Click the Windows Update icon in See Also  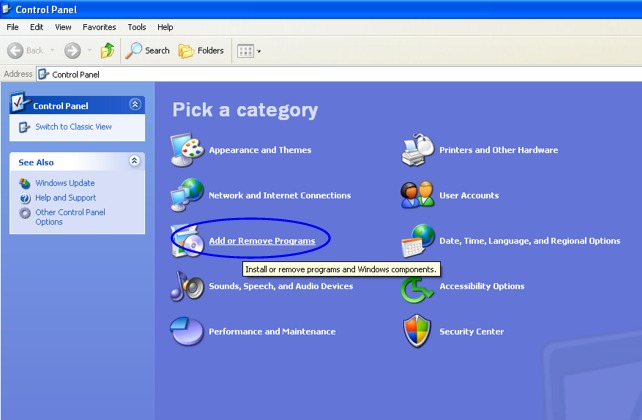click(25, 183)
